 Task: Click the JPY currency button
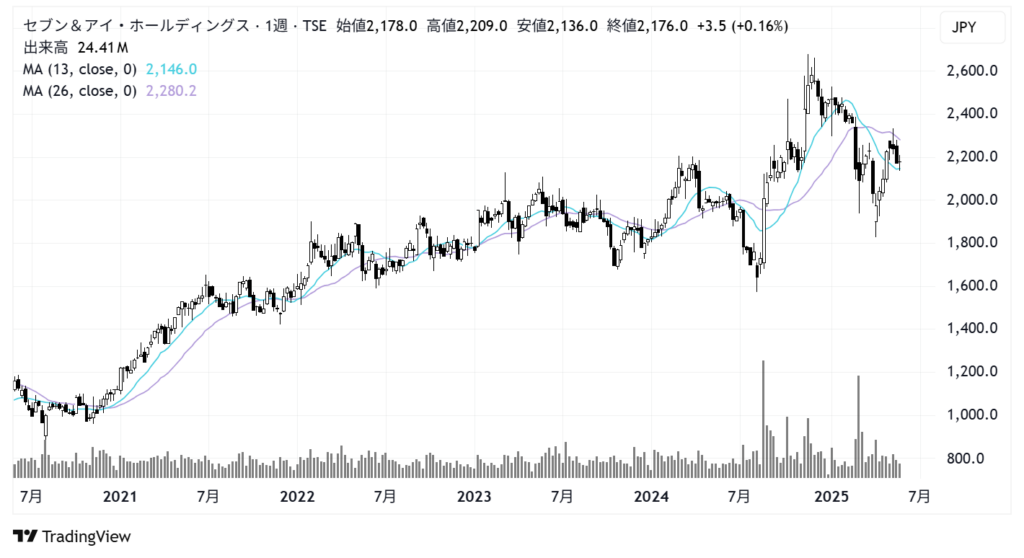point(972,27)
